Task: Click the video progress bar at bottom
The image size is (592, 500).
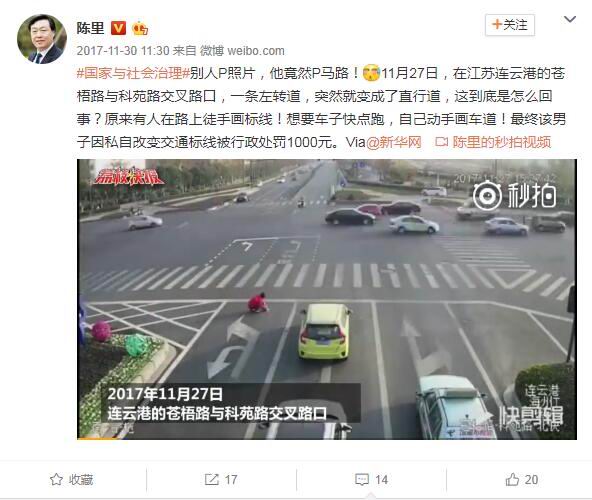Action: click(327, 438)
